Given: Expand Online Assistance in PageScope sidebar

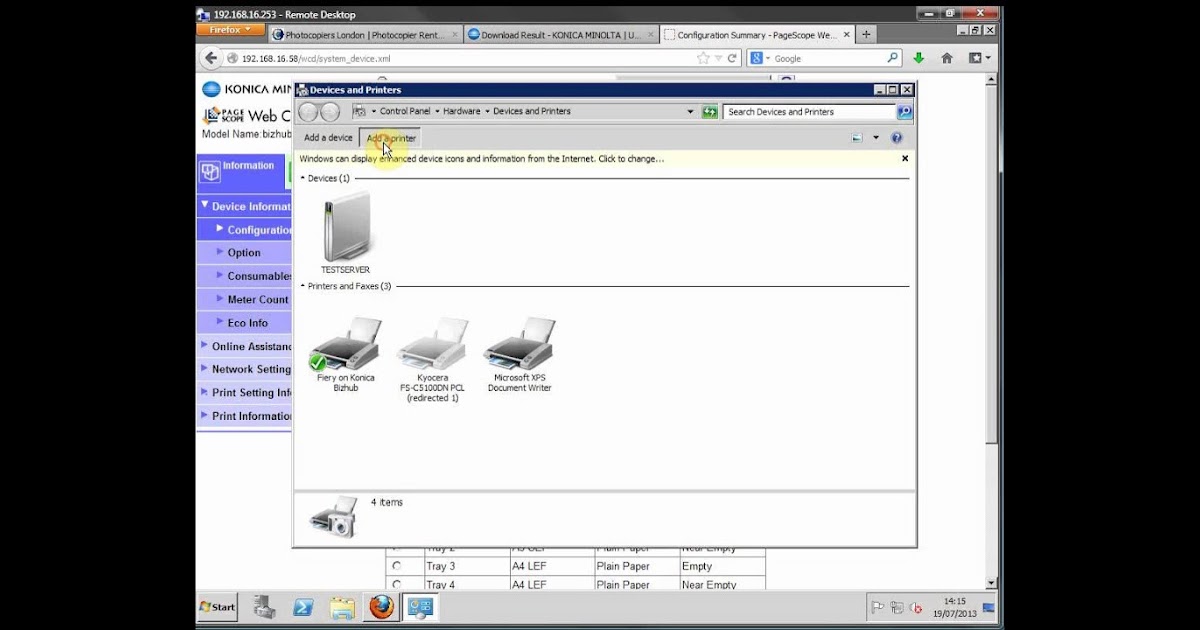Looking at the screenshot, I should pyautogui.click(x=245, y=346).
